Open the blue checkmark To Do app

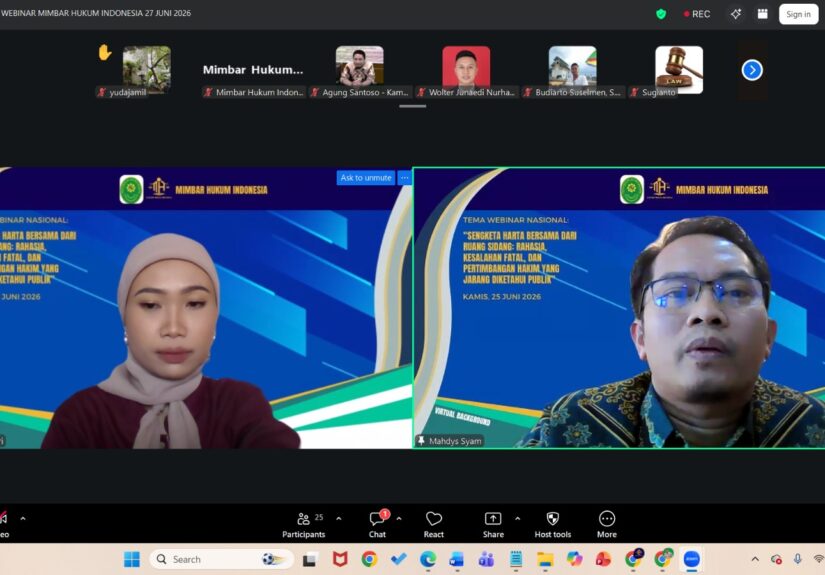click(x=399, y=559)
